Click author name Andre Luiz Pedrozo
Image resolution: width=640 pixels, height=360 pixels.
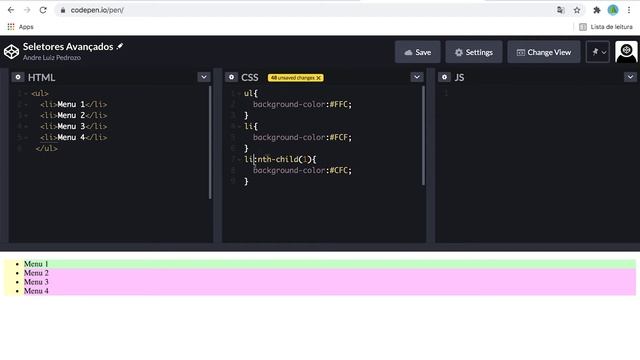[x=51, y=58]
